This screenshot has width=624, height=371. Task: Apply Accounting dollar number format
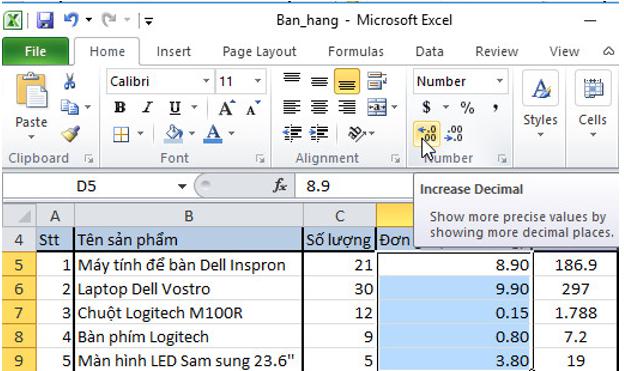pos(427,107)
